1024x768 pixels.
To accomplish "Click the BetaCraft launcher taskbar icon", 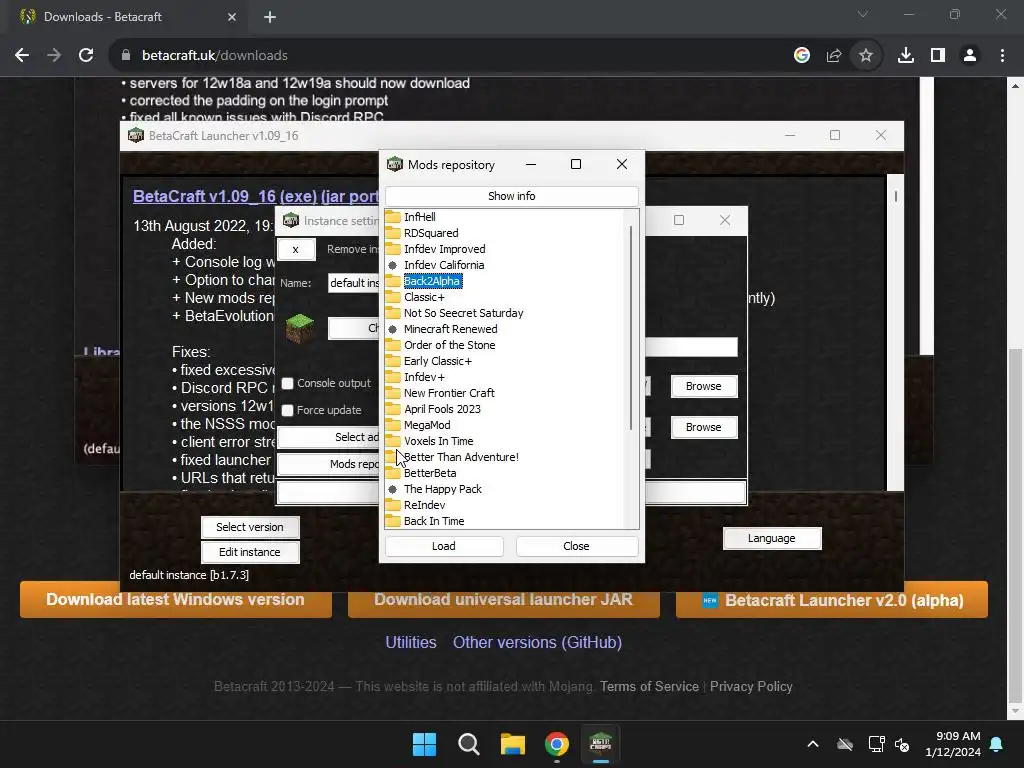I will (x=600, y=744).
